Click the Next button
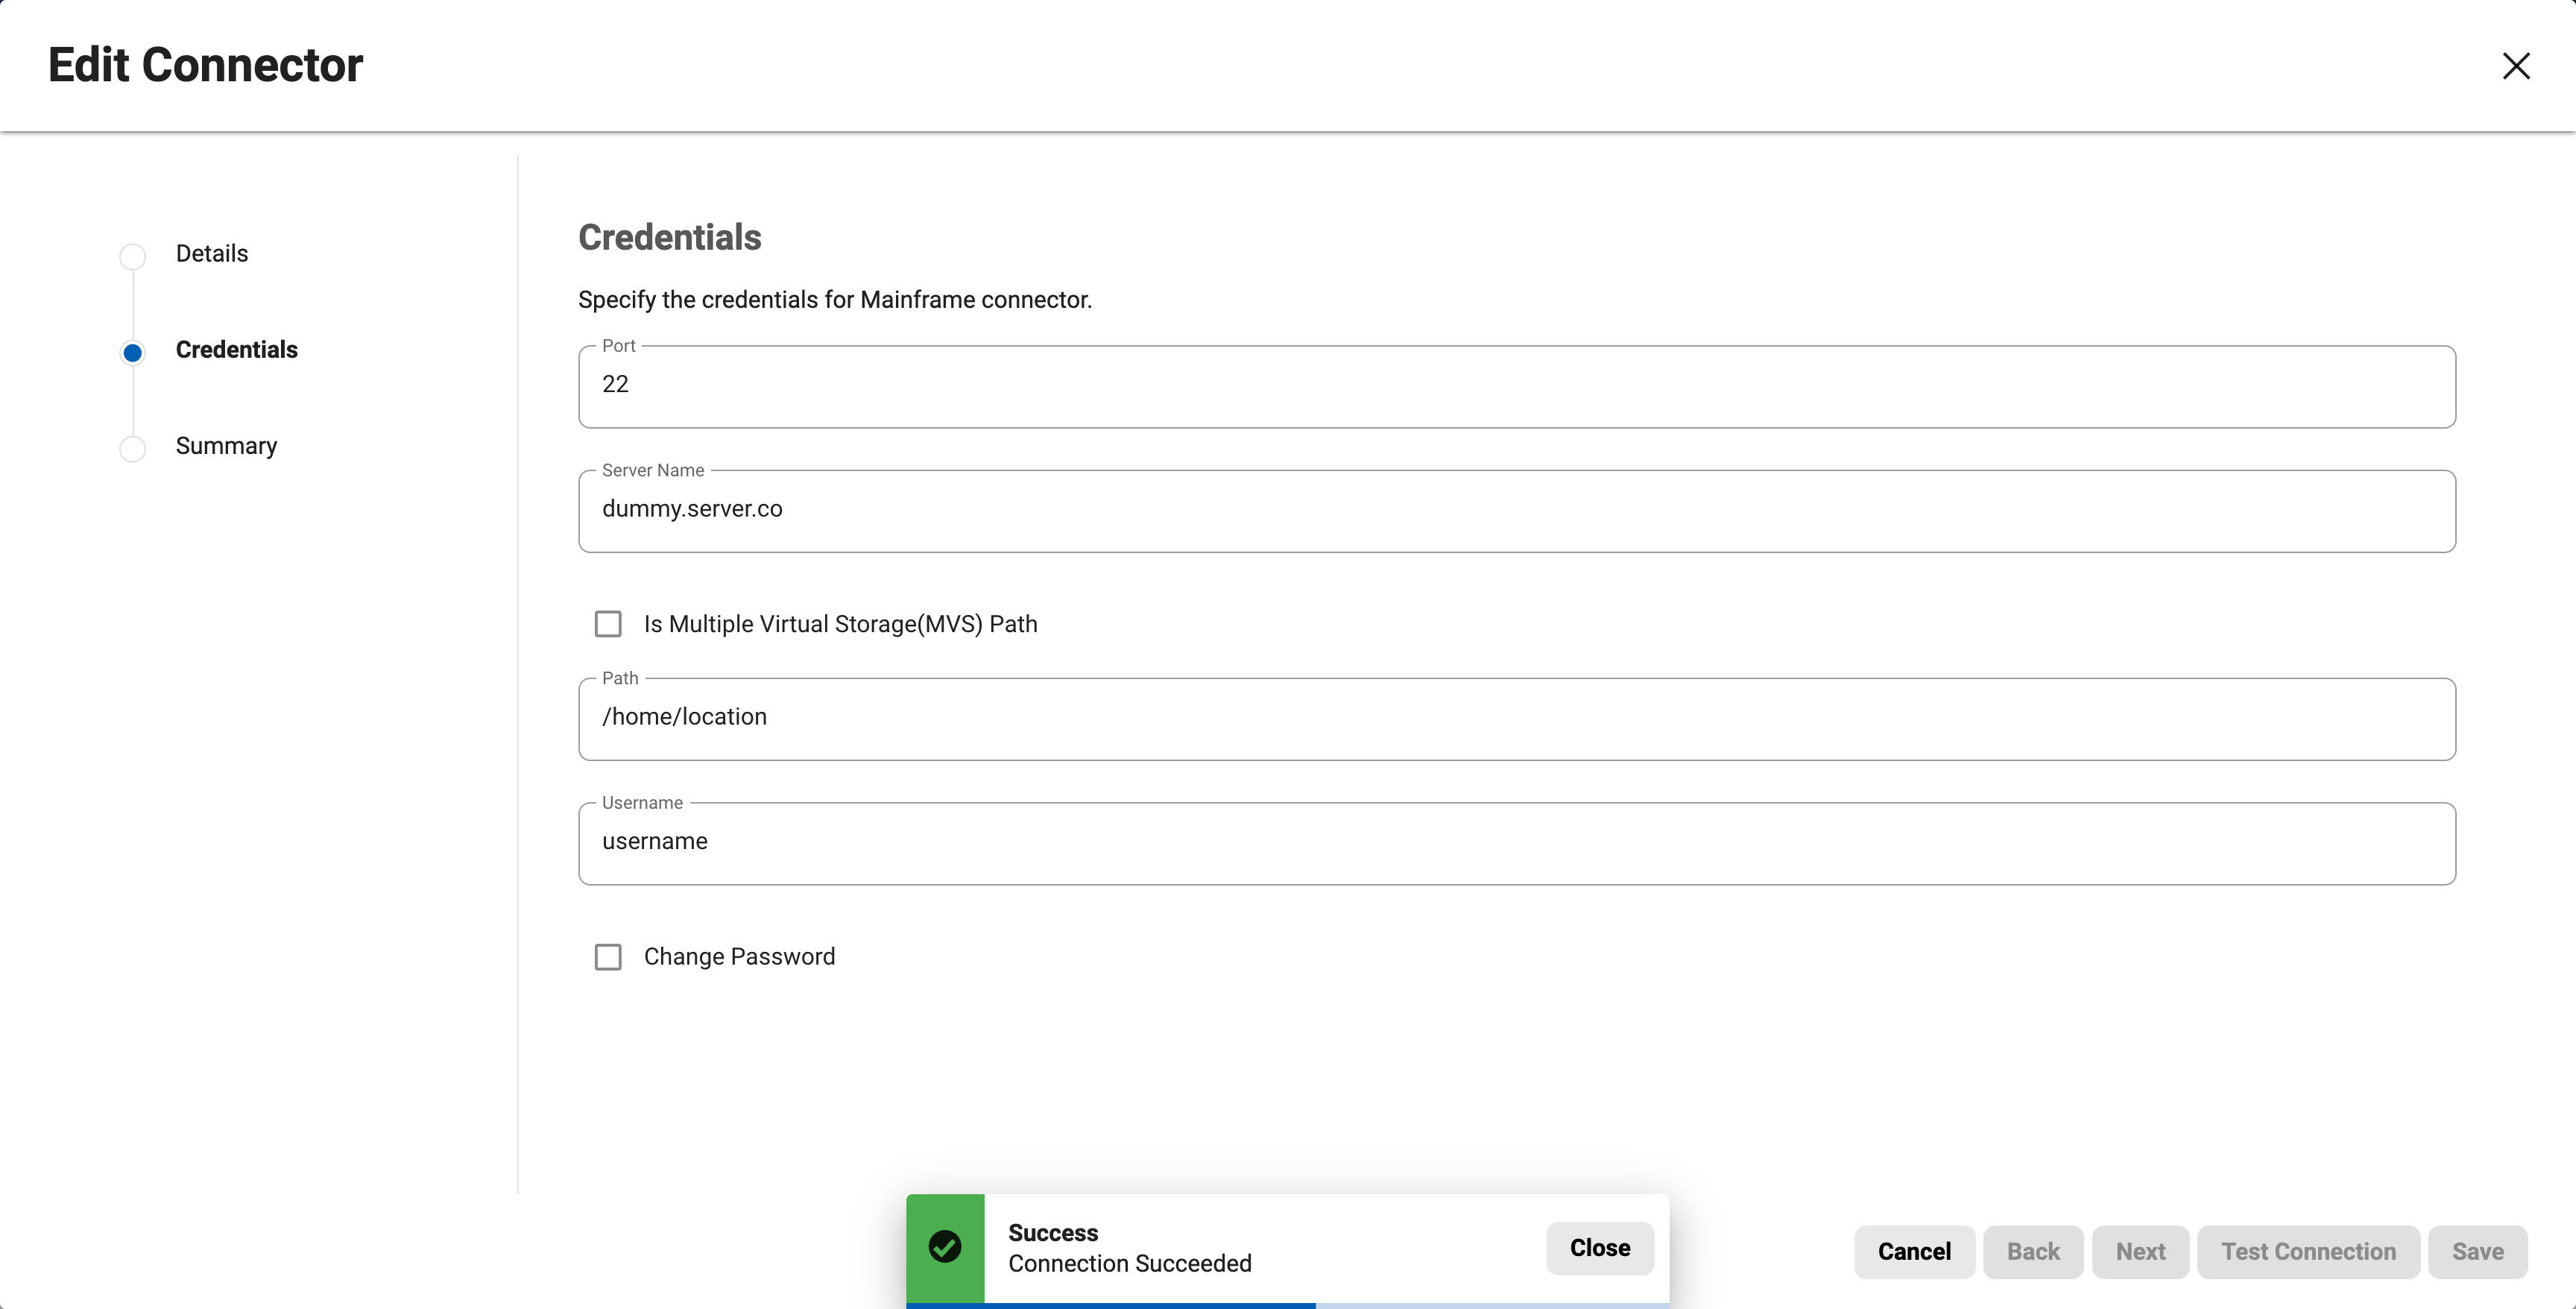The height and width of the screenshot is (1309, 2576). tap(2140, 1252)
